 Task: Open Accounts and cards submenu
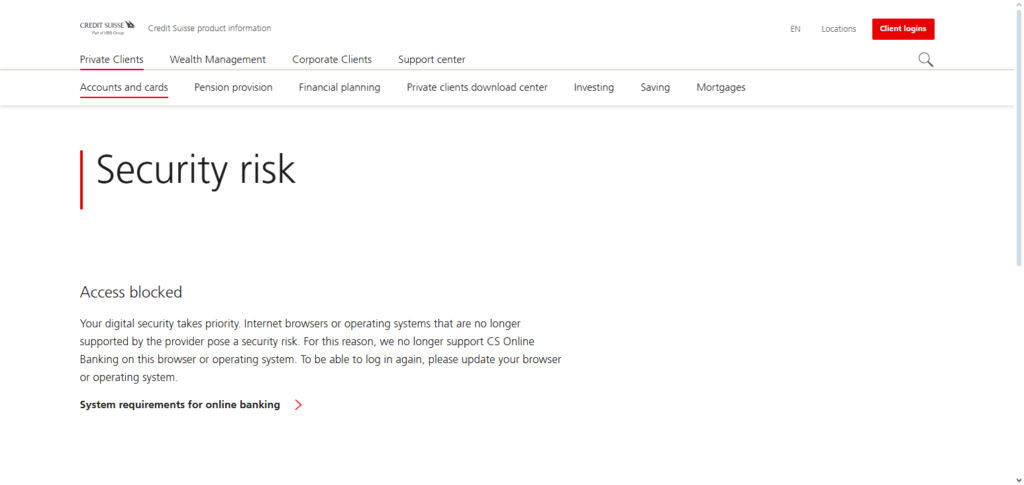(124, 88)
